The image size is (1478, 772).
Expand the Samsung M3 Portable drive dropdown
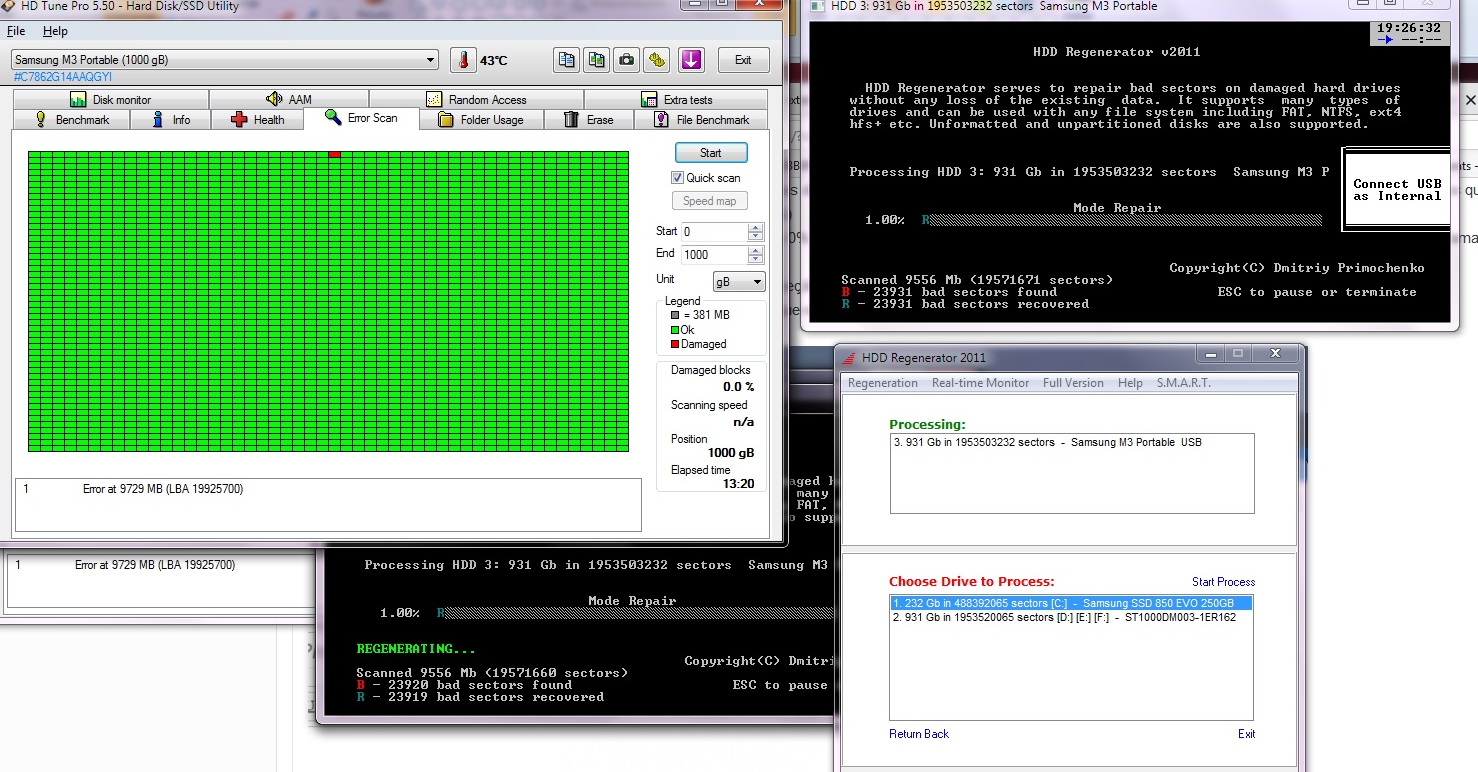tap(430, 60)
